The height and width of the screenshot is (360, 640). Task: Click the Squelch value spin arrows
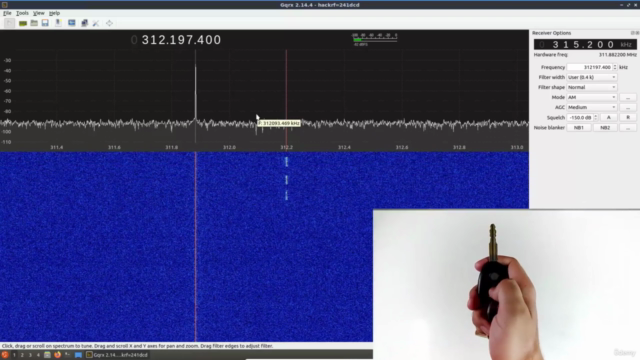click(596, 118)
